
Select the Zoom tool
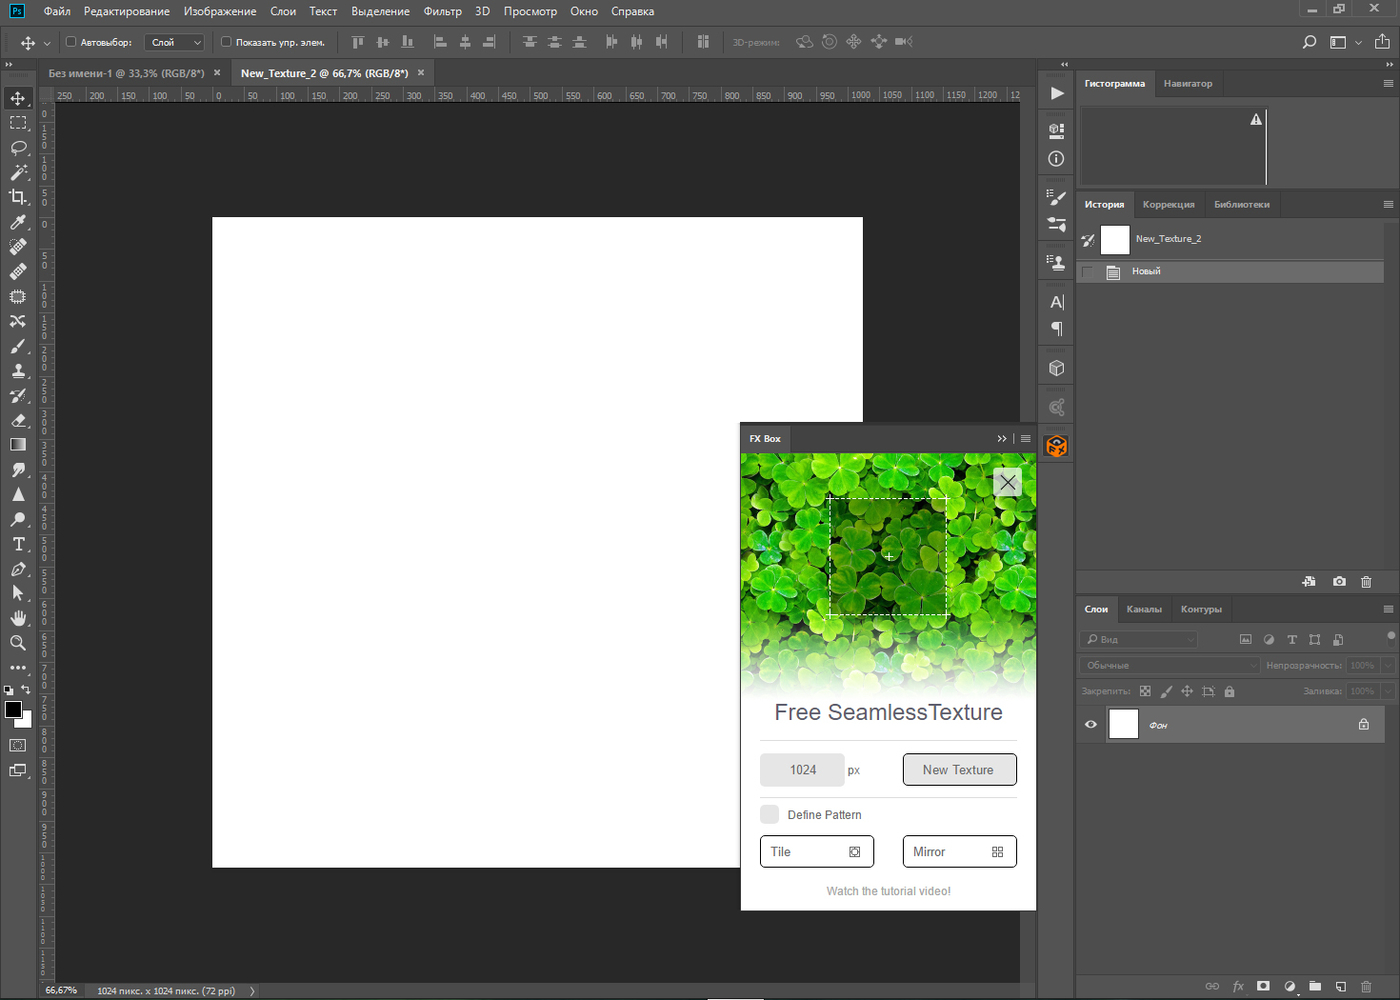pyautogui.click(x=18, y=643)
